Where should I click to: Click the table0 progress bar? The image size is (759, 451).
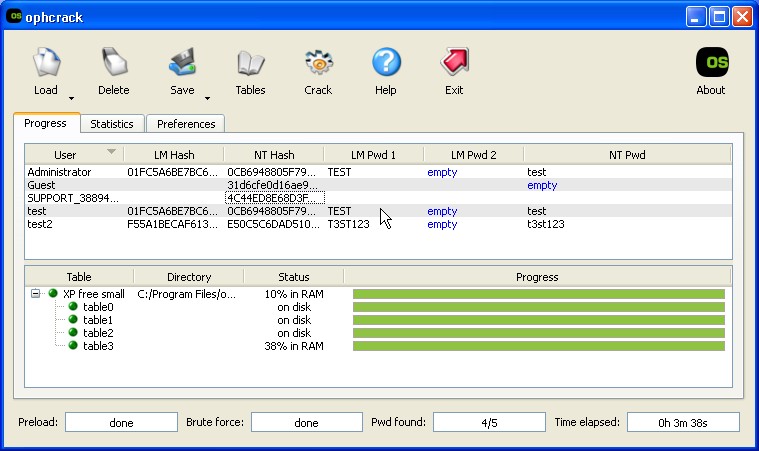[539, 307]
